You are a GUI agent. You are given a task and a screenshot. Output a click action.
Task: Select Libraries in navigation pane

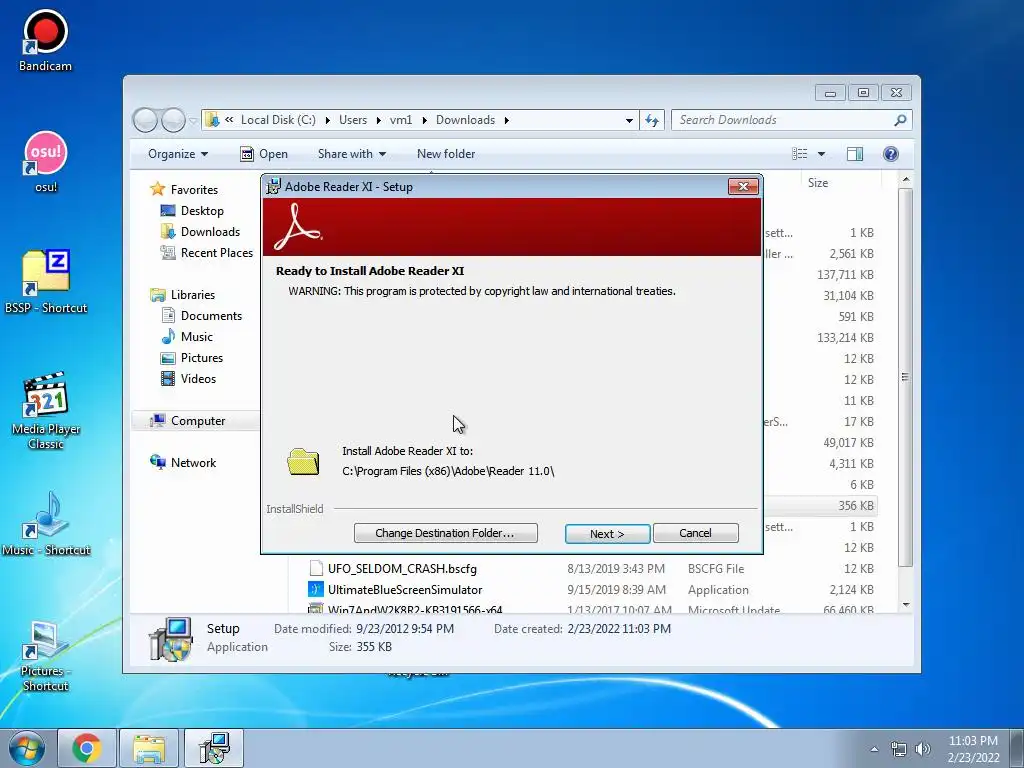click(x=183, y=295)
